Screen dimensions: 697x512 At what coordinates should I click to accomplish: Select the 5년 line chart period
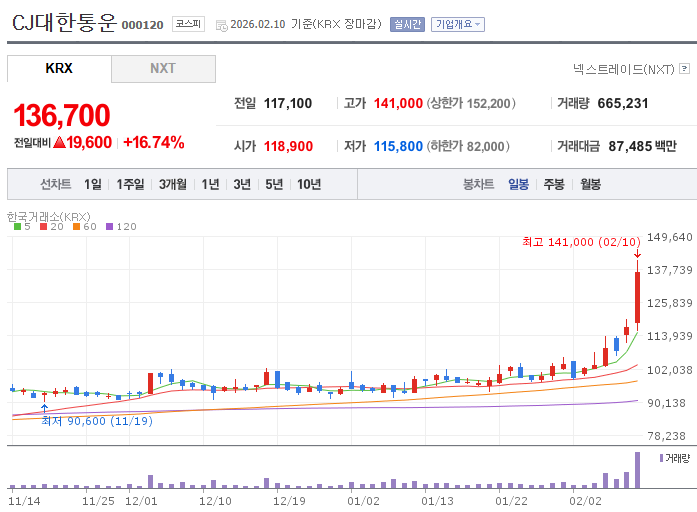(x=274, y=184)
